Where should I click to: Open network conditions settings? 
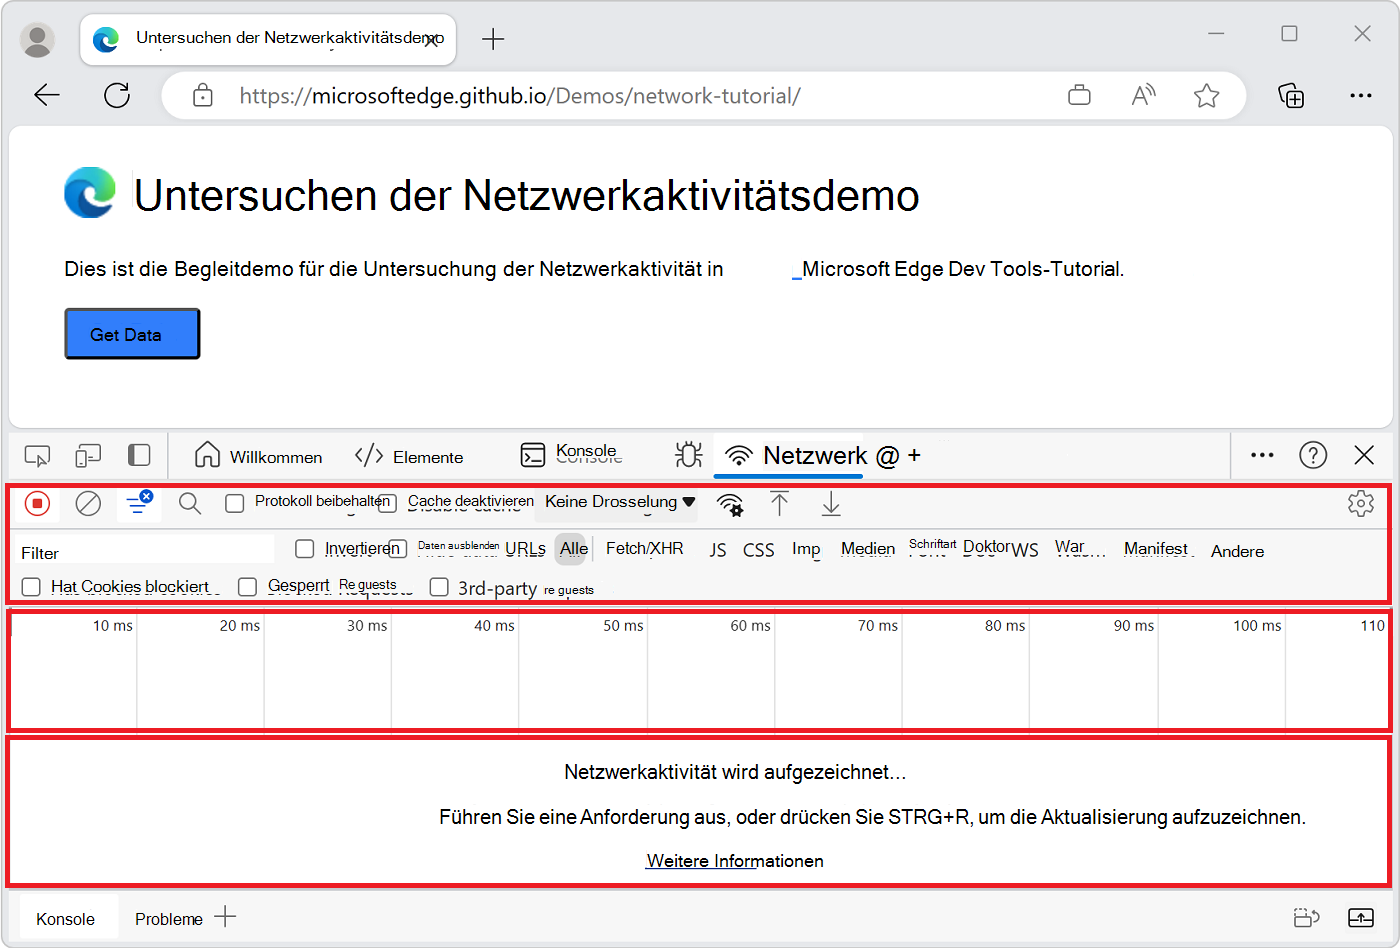[x=731, y=506]
